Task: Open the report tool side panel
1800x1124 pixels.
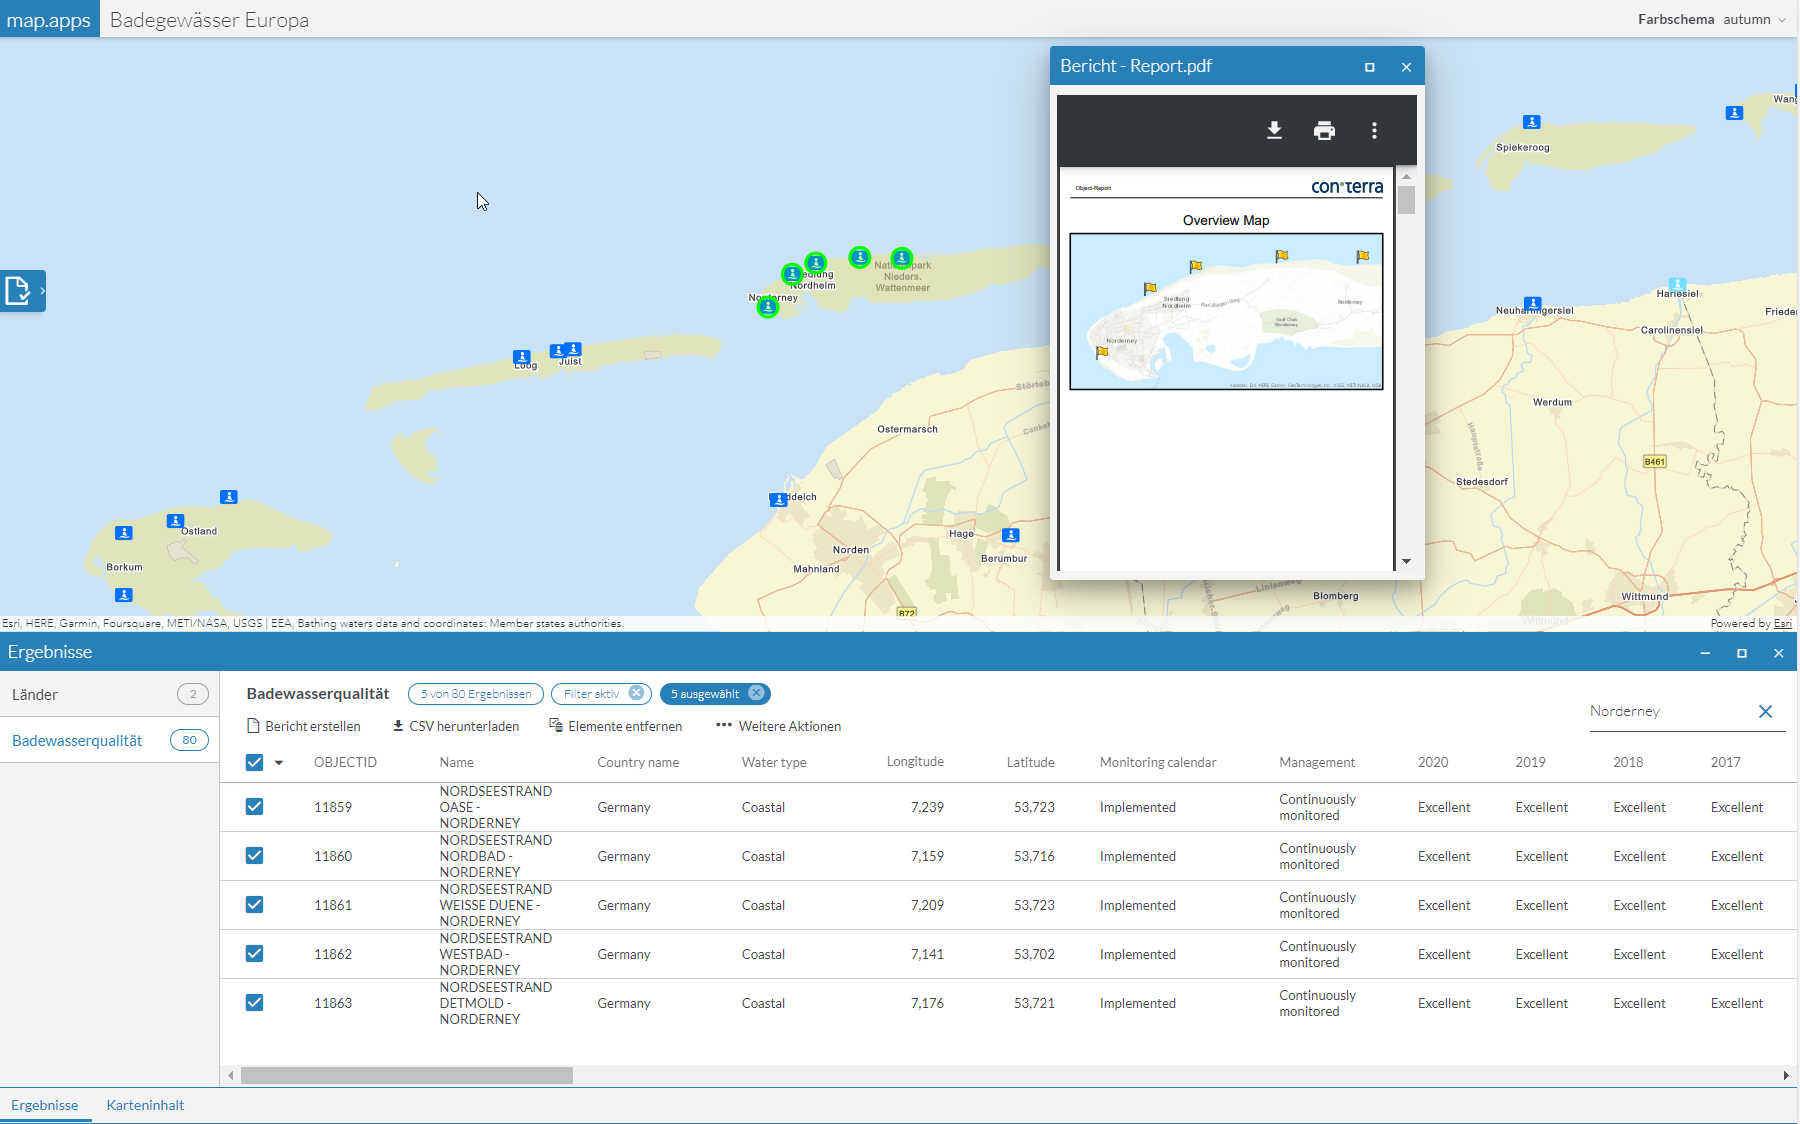Action: (22, 291)
